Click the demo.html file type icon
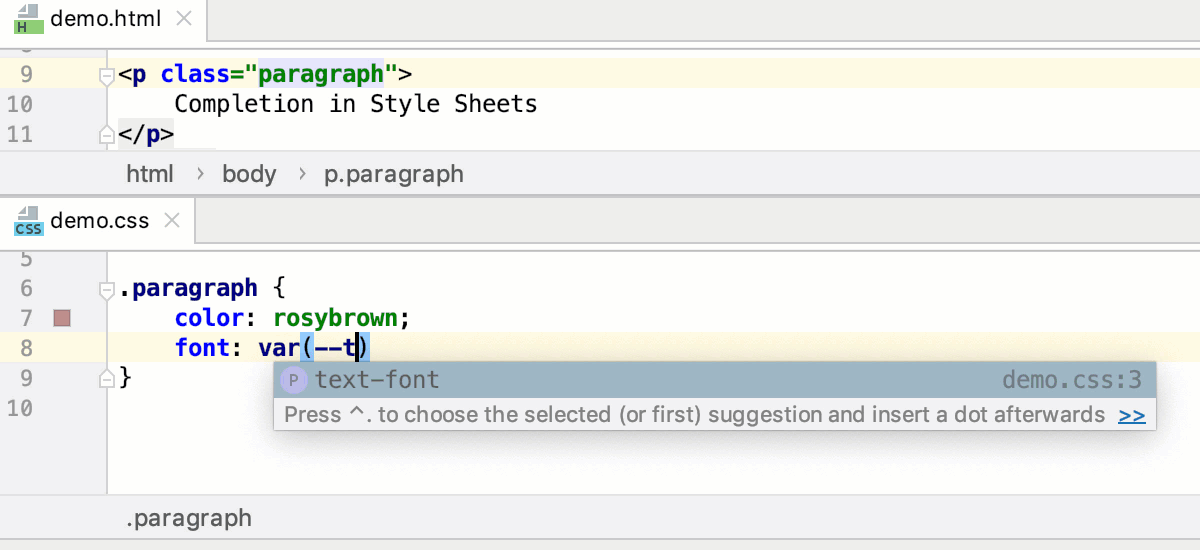 28,18
